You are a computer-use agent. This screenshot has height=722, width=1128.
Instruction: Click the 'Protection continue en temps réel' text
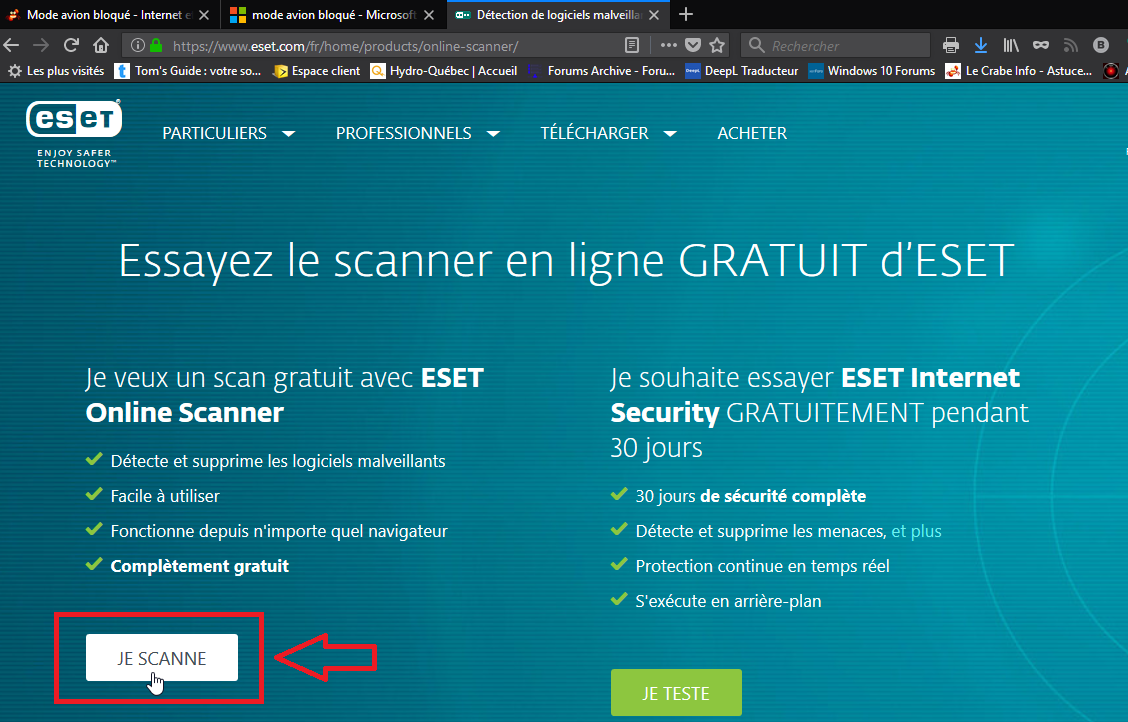click(763, 566)
